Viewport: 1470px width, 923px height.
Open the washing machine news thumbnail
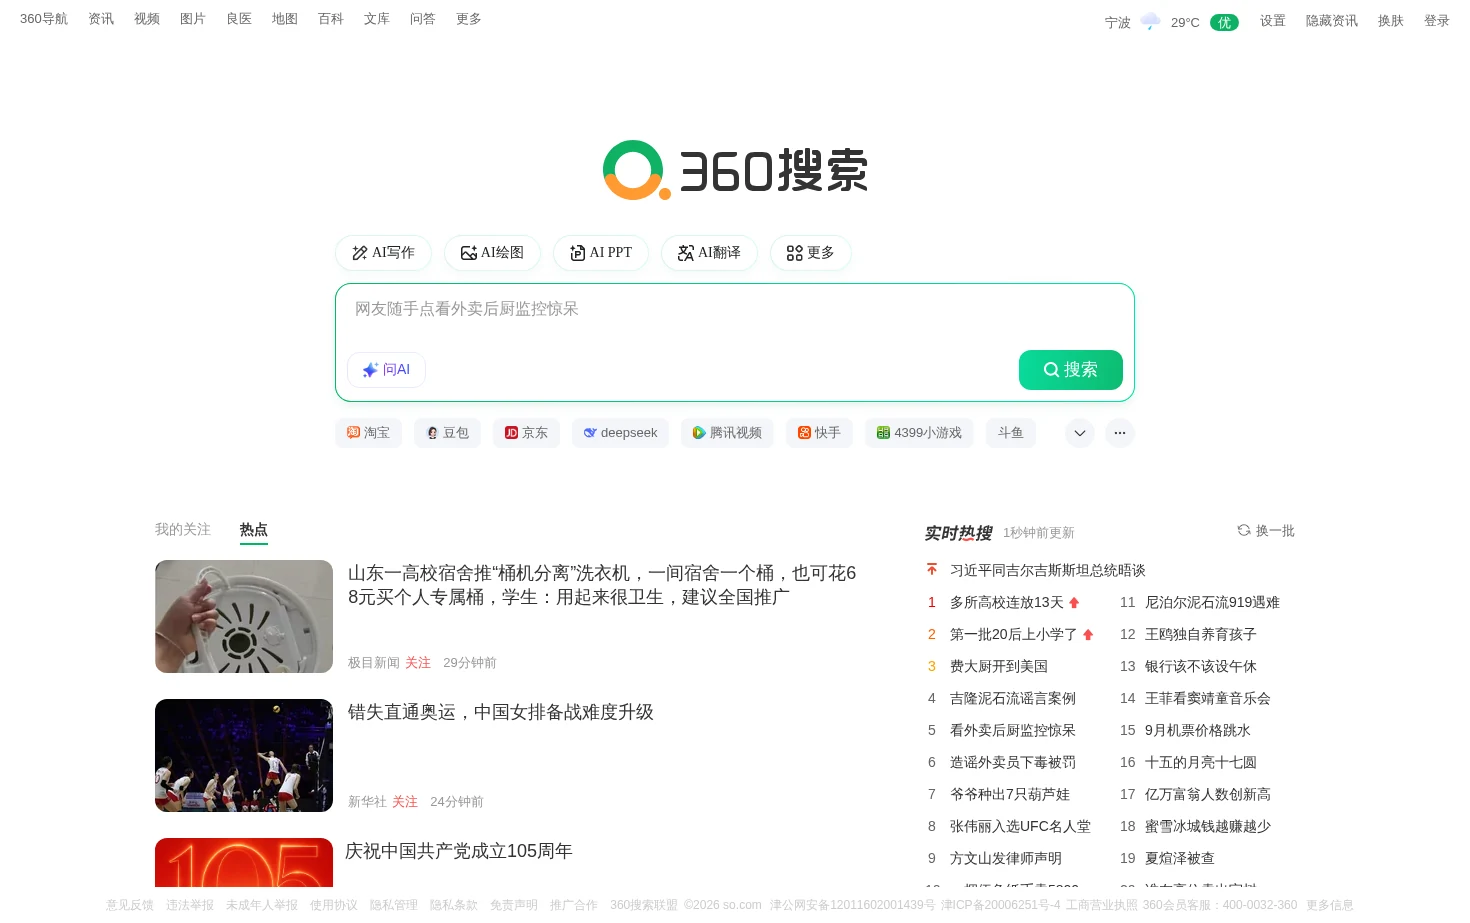coord(244,616)
